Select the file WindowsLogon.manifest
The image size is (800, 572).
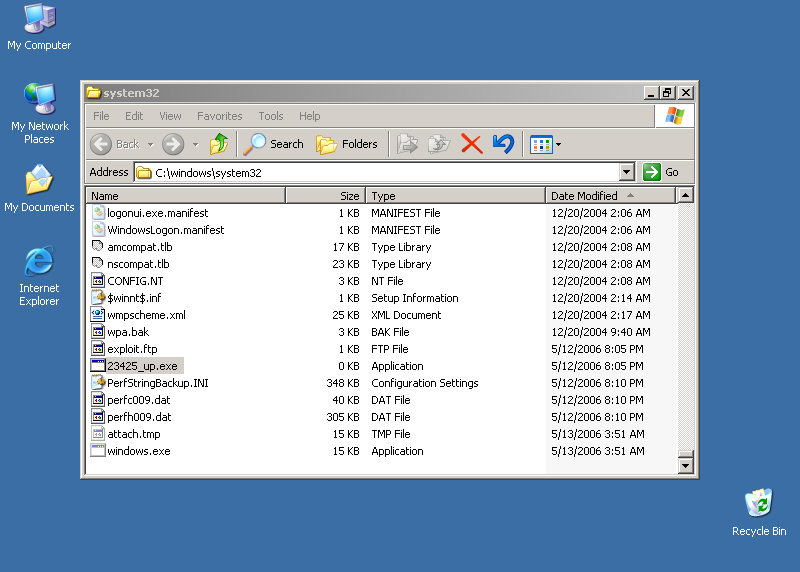pos(165,230)
